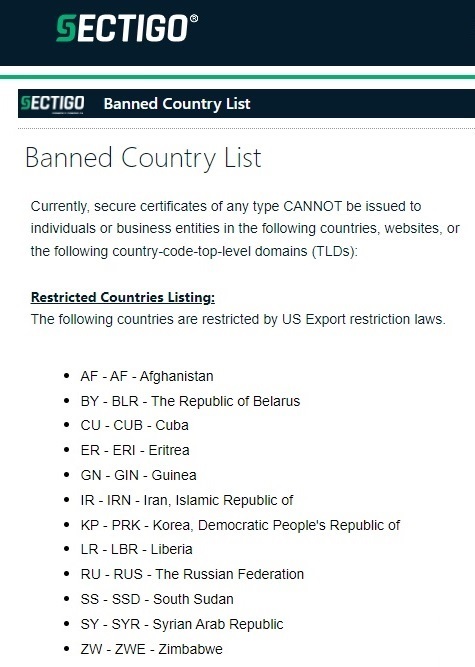This screenshot has height=667, width=475.
Task: Click the US Export restriction laws sentence
Action: pyautogui.click(x=238, y=319)
